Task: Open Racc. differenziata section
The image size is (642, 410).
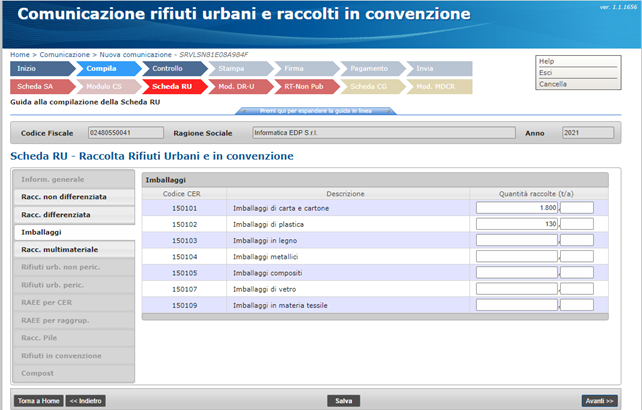Action: 56,214
